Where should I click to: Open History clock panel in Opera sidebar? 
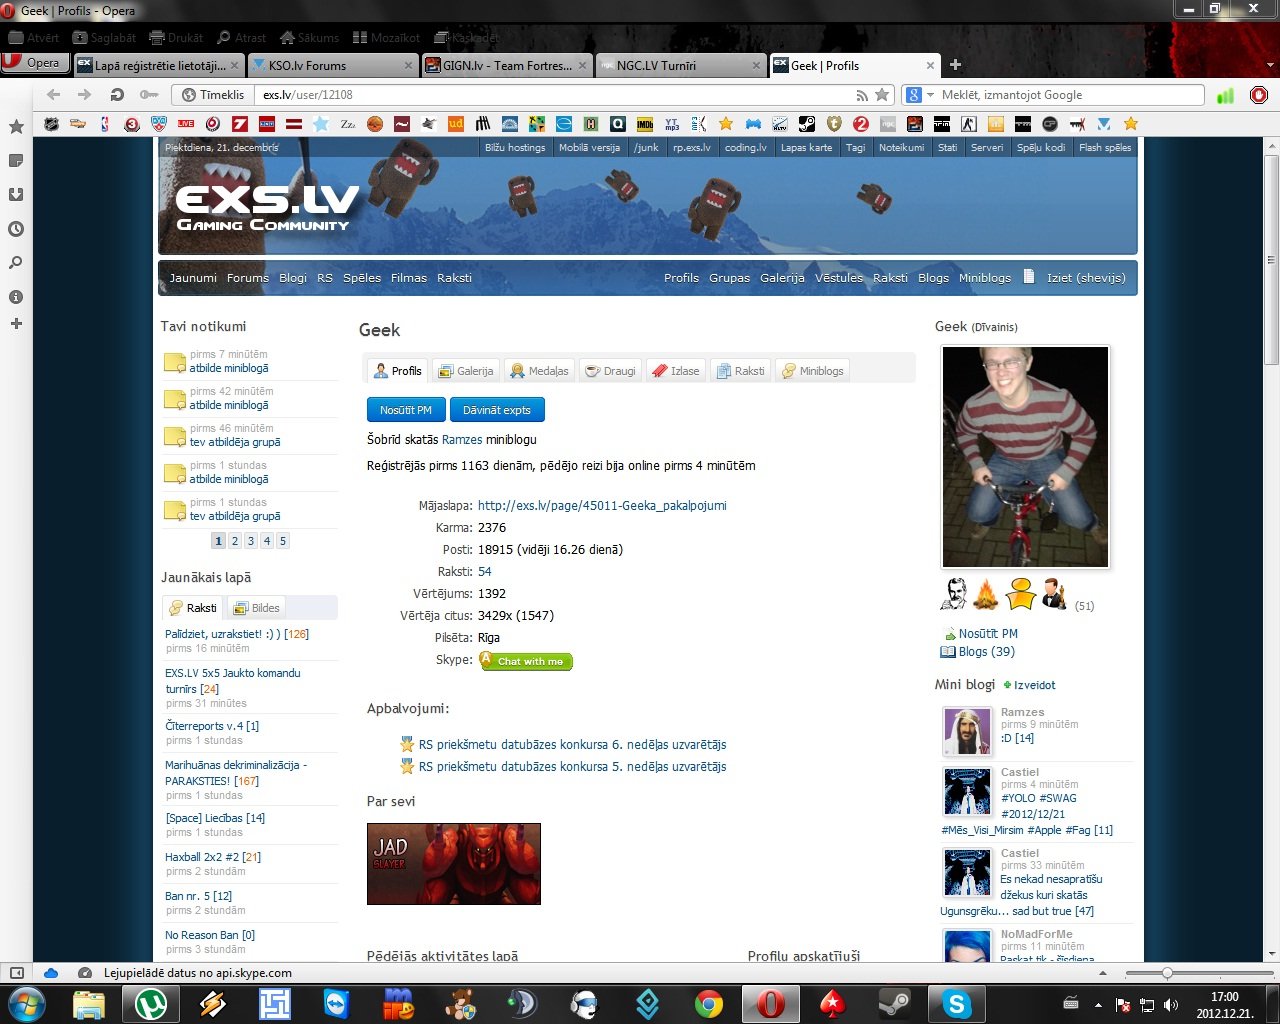click(x=16, y=229)
